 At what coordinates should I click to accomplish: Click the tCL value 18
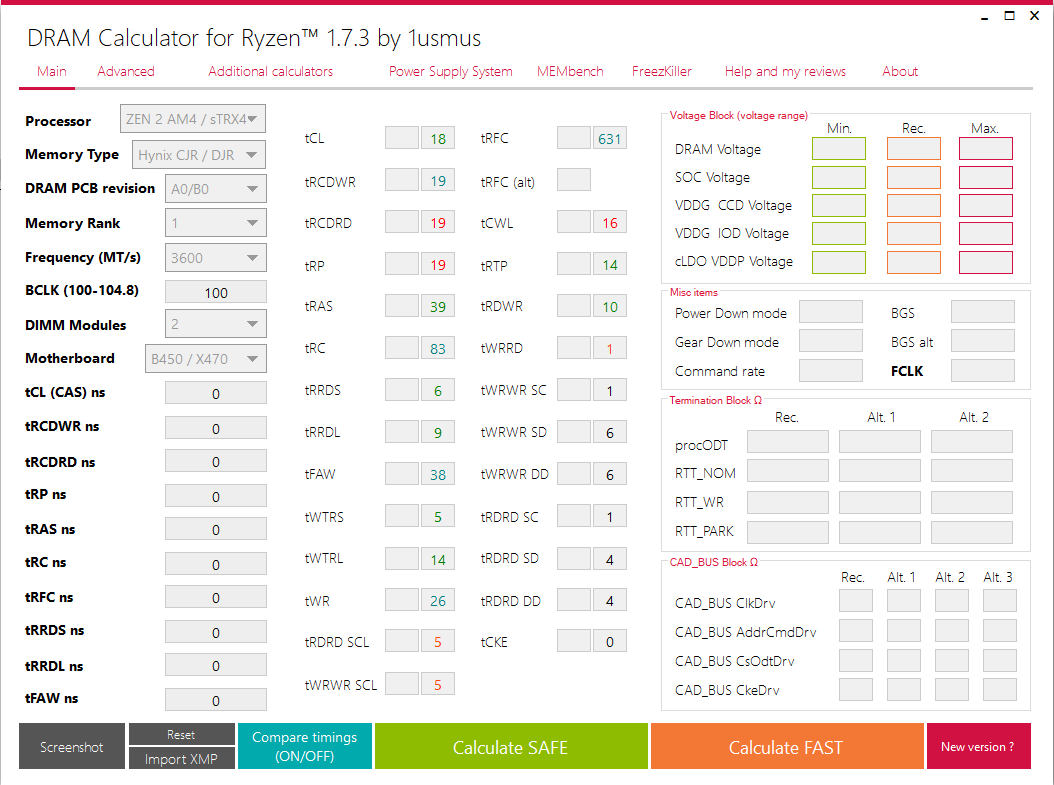click(x=438, y=138)
